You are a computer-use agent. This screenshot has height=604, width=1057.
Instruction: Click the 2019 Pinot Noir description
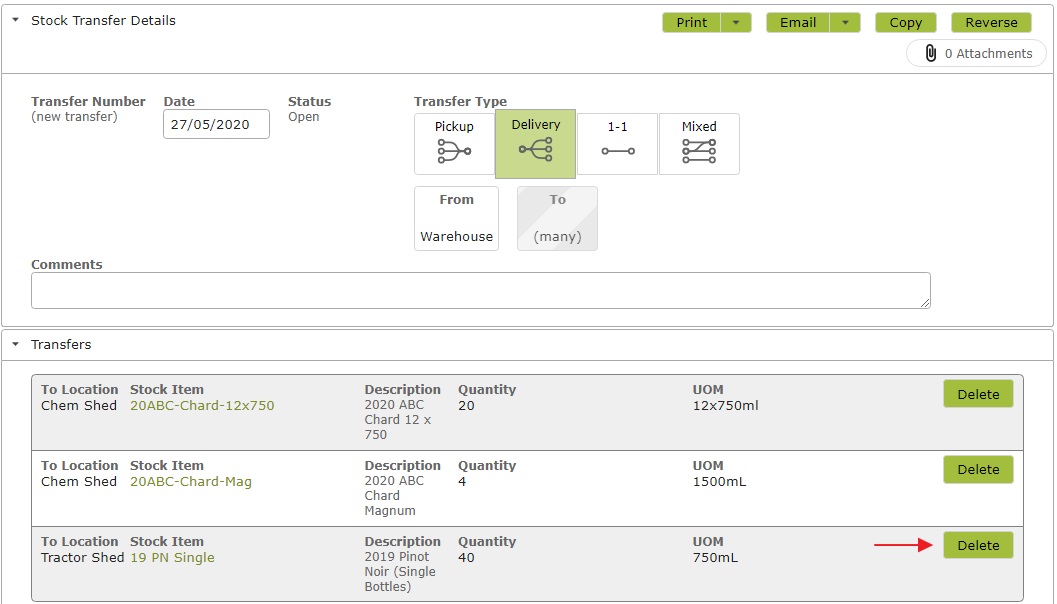400,572
